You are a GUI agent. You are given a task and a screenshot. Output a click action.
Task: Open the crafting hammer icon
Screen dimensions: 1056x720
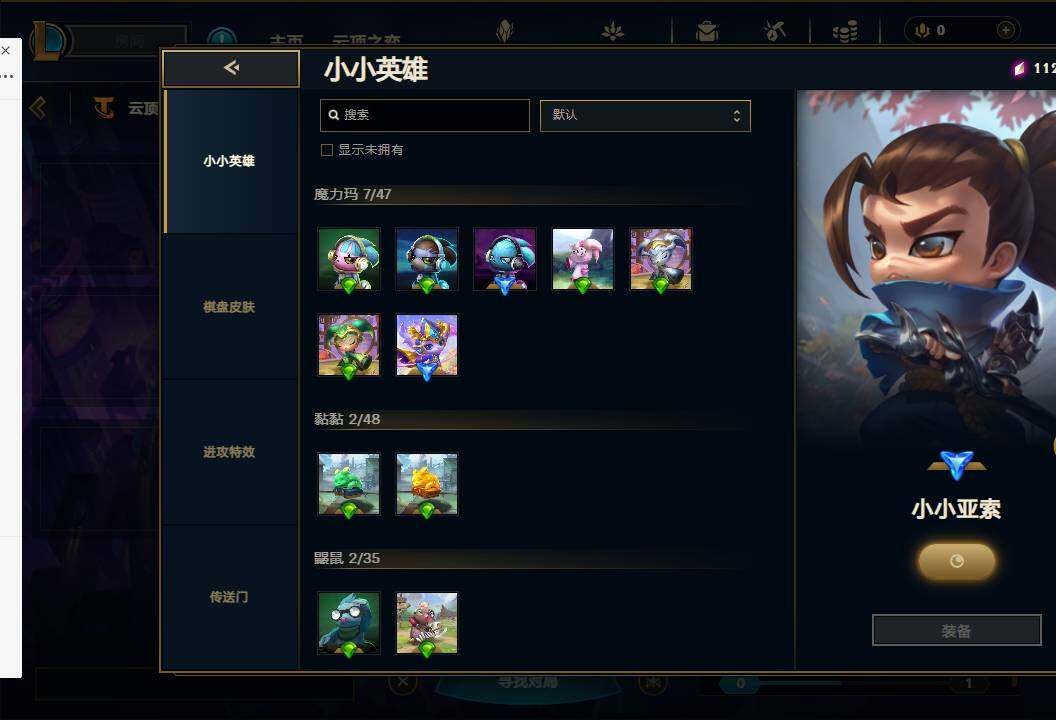[x=774, y=31]
